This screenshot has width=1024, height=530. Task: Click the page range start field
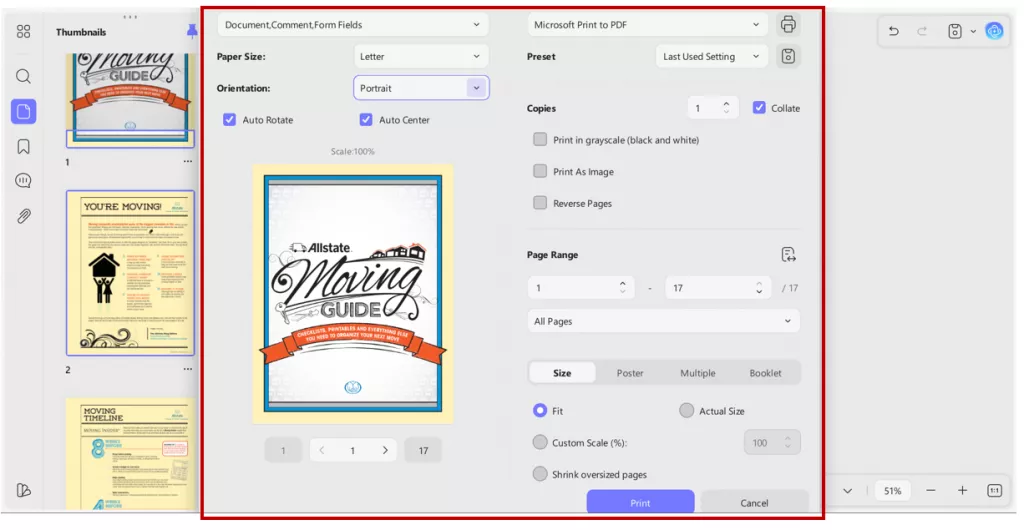[580, 288]
